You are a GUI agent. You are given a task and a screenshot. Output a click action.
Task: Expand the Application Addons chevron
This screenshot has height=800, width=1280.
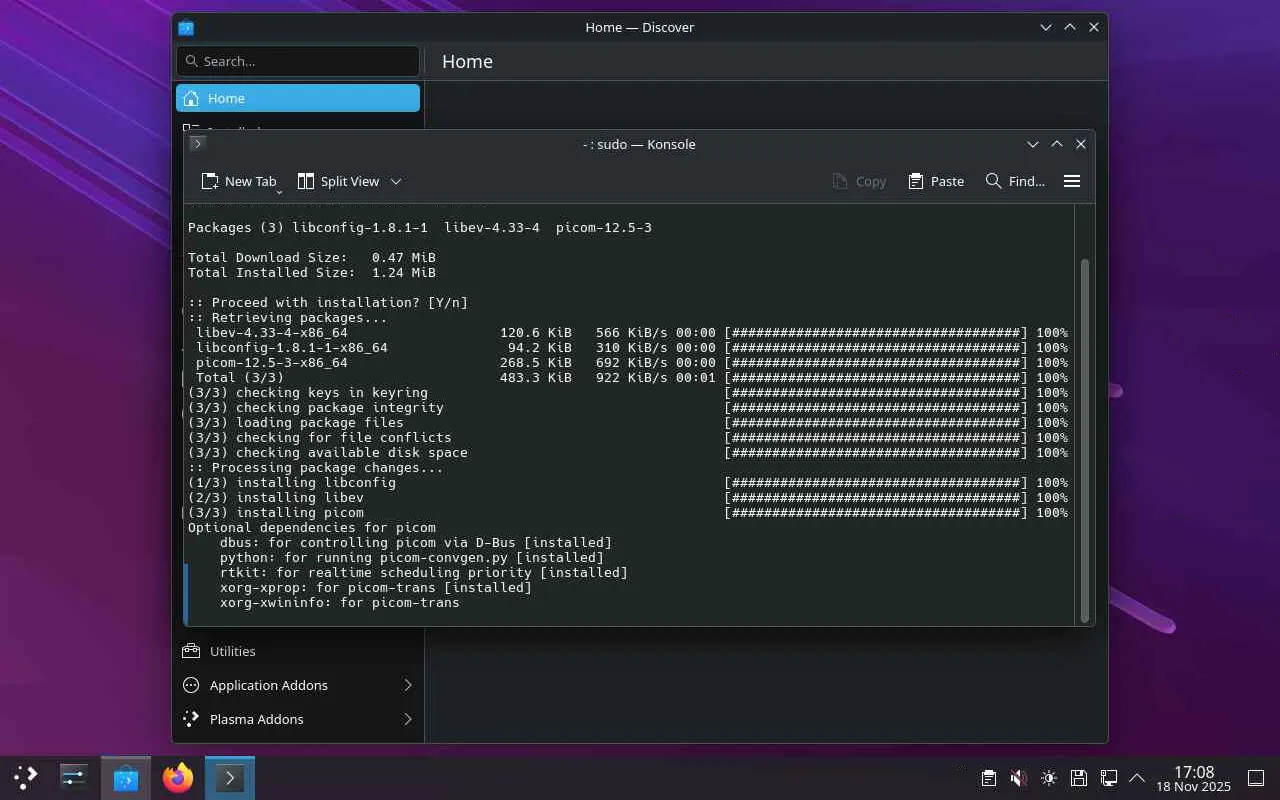(x=408, y=685)
